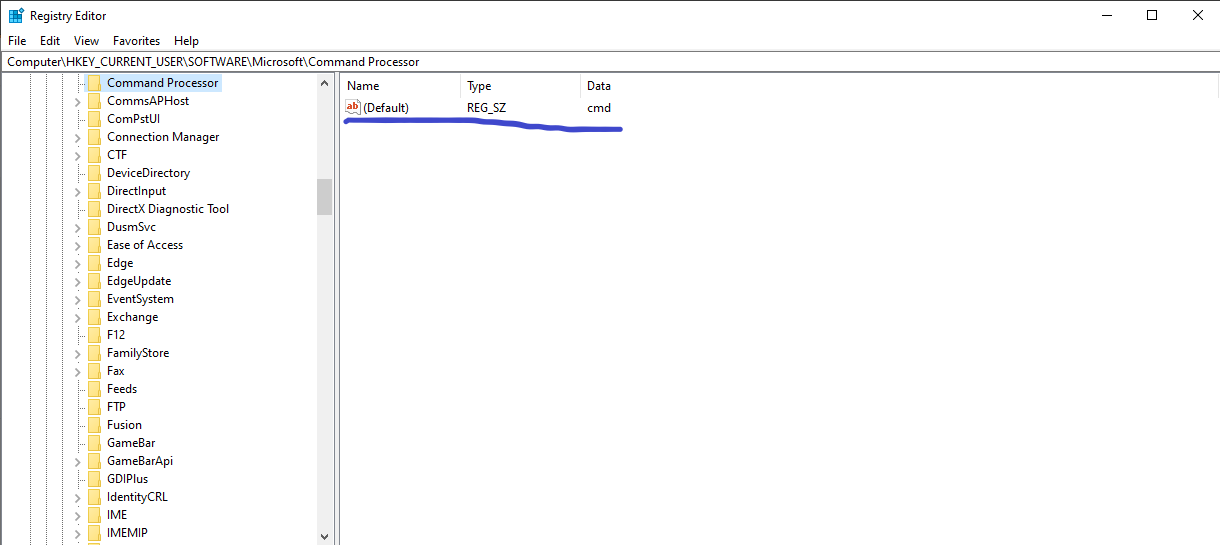Click the registry path address bar
Screen dimensions: 1220x545
[610, 62]
